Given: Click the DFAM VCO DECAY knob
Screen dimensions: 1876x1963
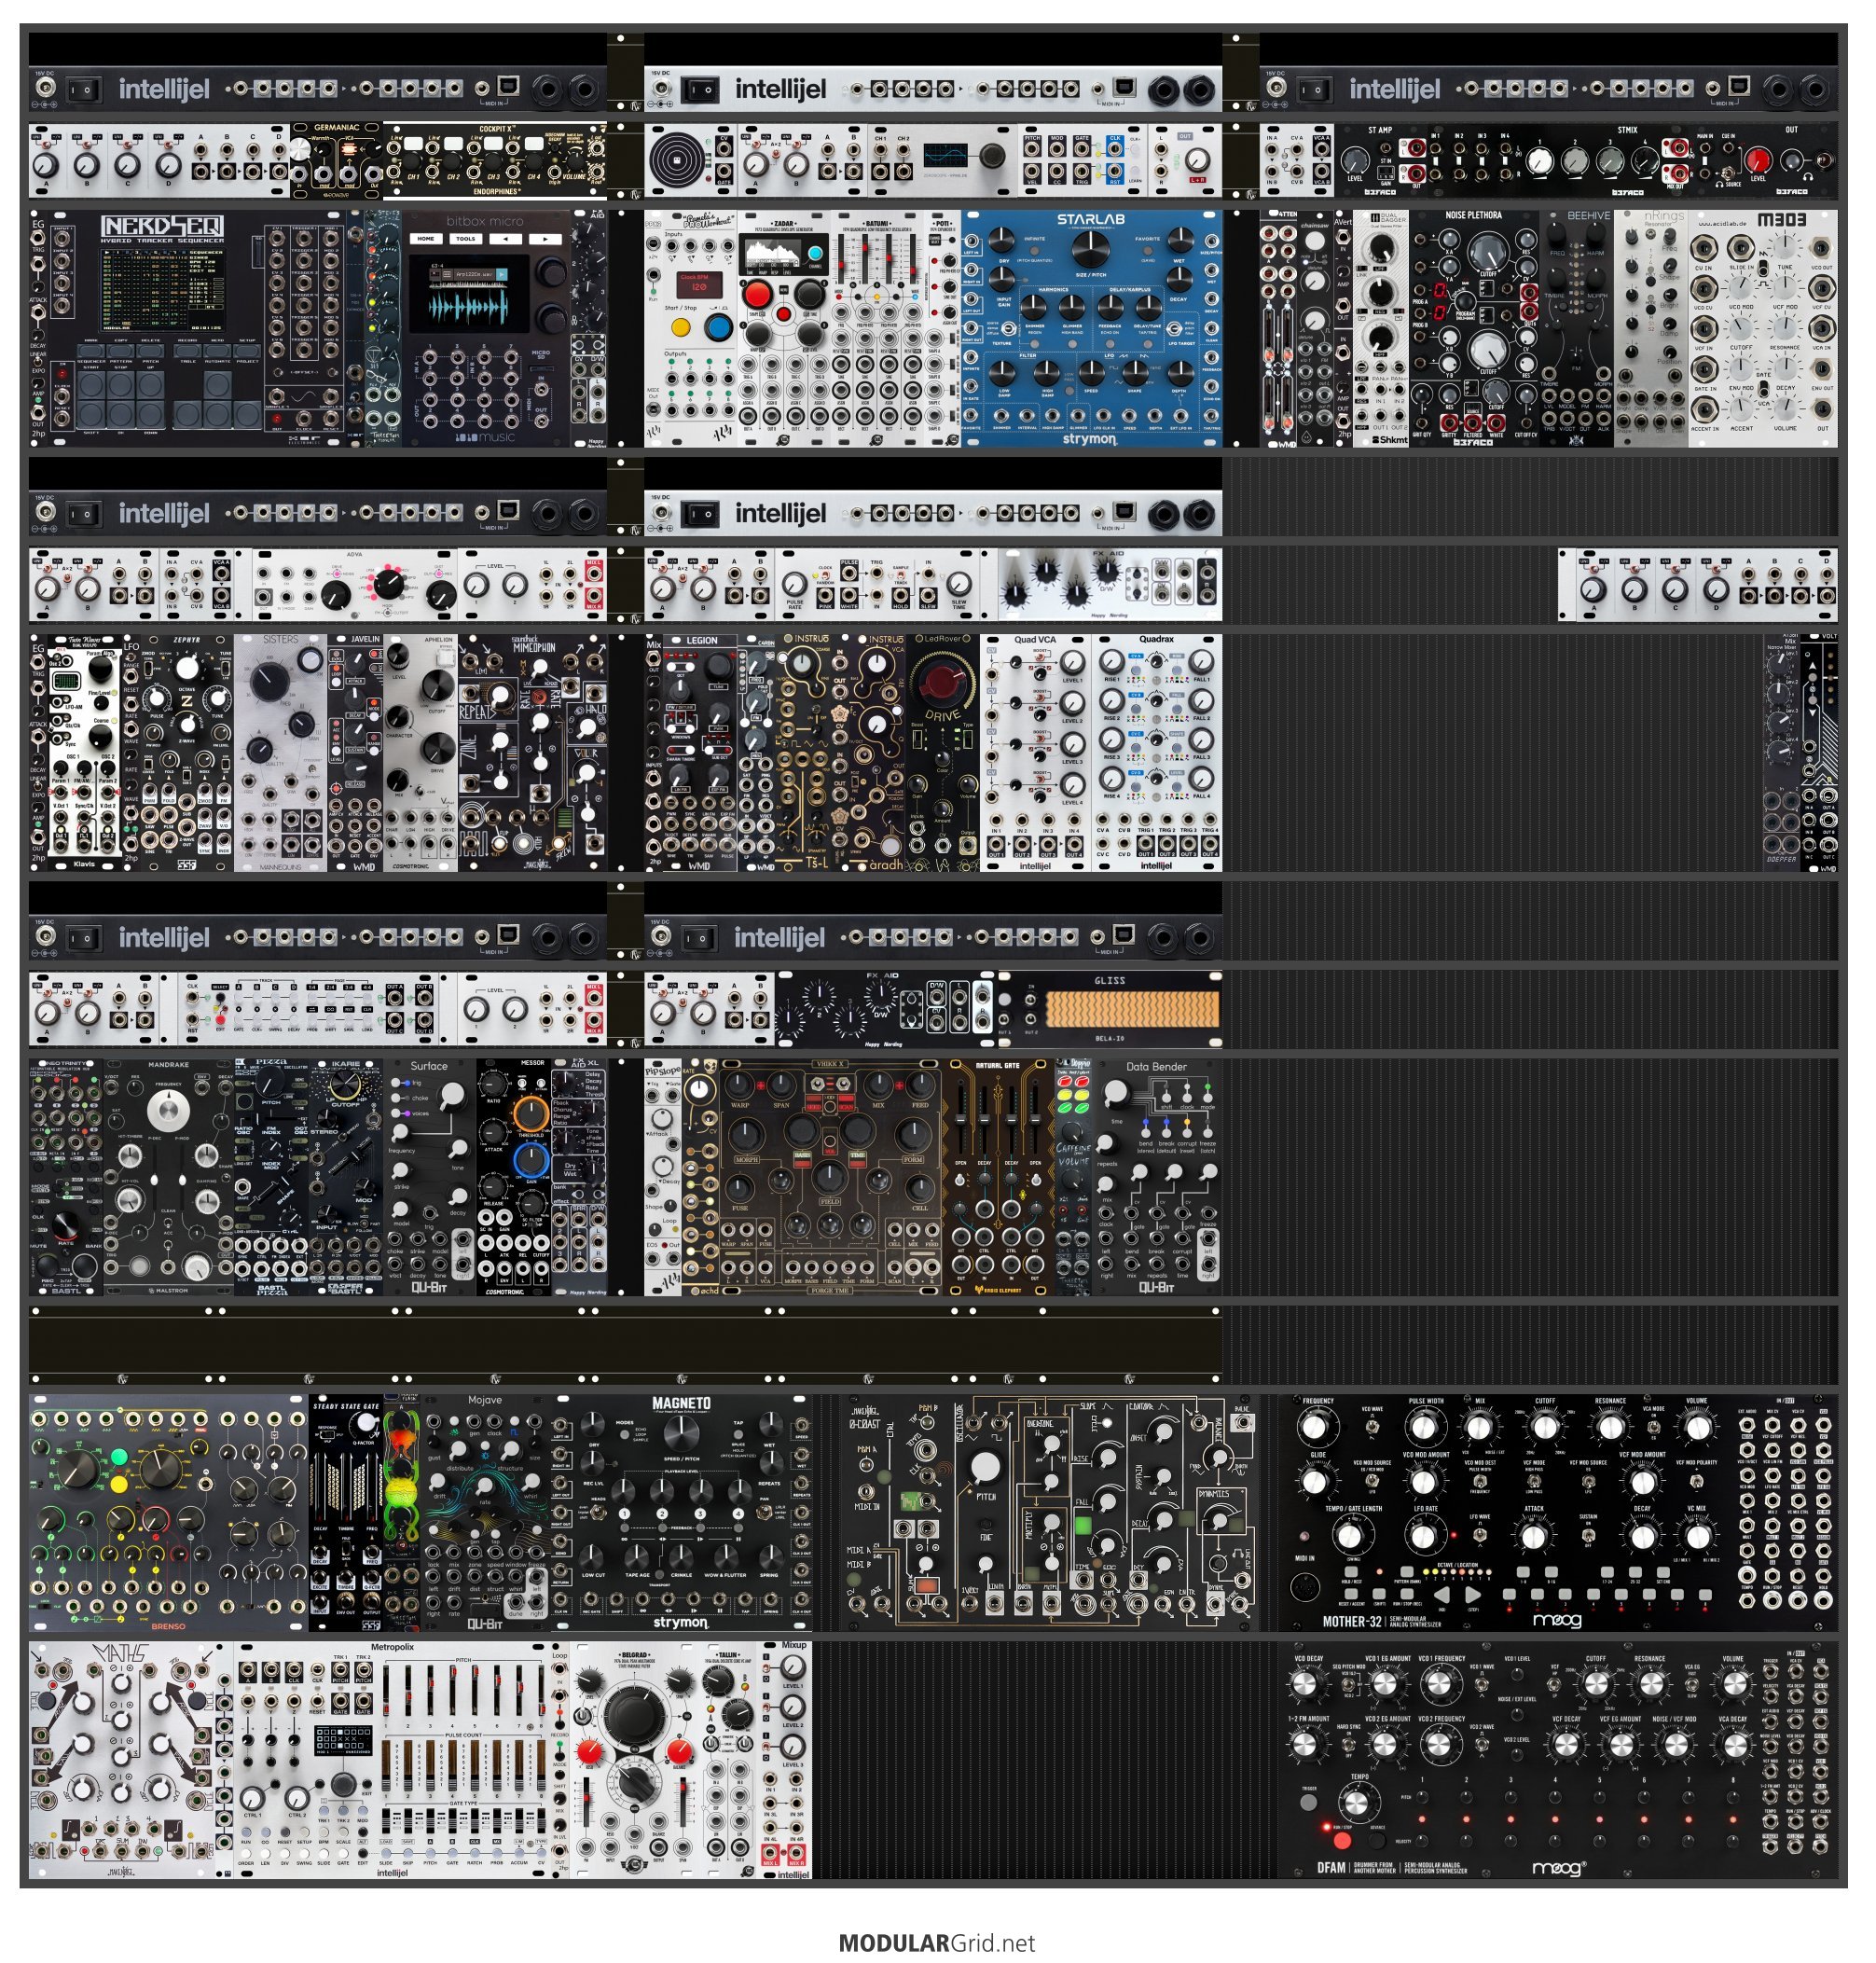Looking at the screenshot, I should click(x=1305, y=1685).
